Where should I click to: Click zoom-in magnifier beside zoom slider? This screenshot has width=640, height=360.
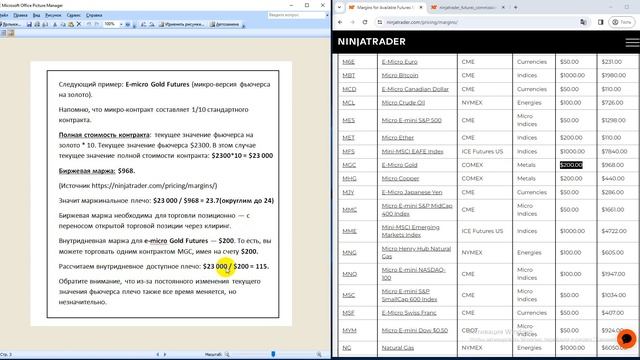pos(319,355)
